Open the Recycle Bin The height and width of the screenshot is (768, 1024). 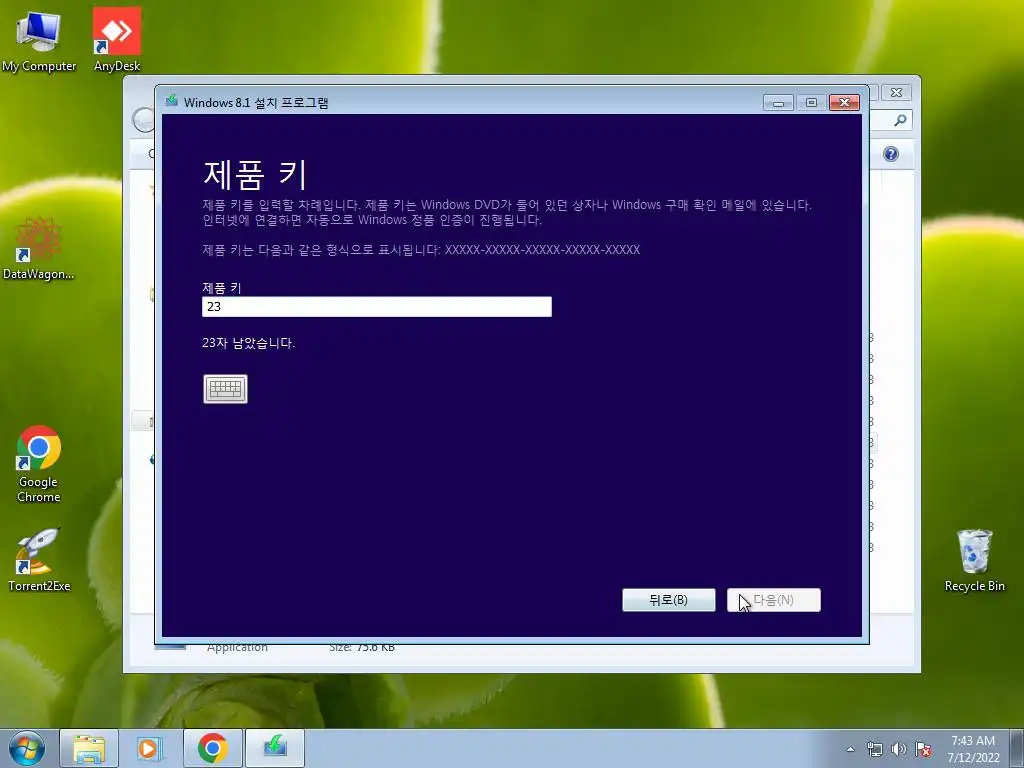tap(974, 560)
